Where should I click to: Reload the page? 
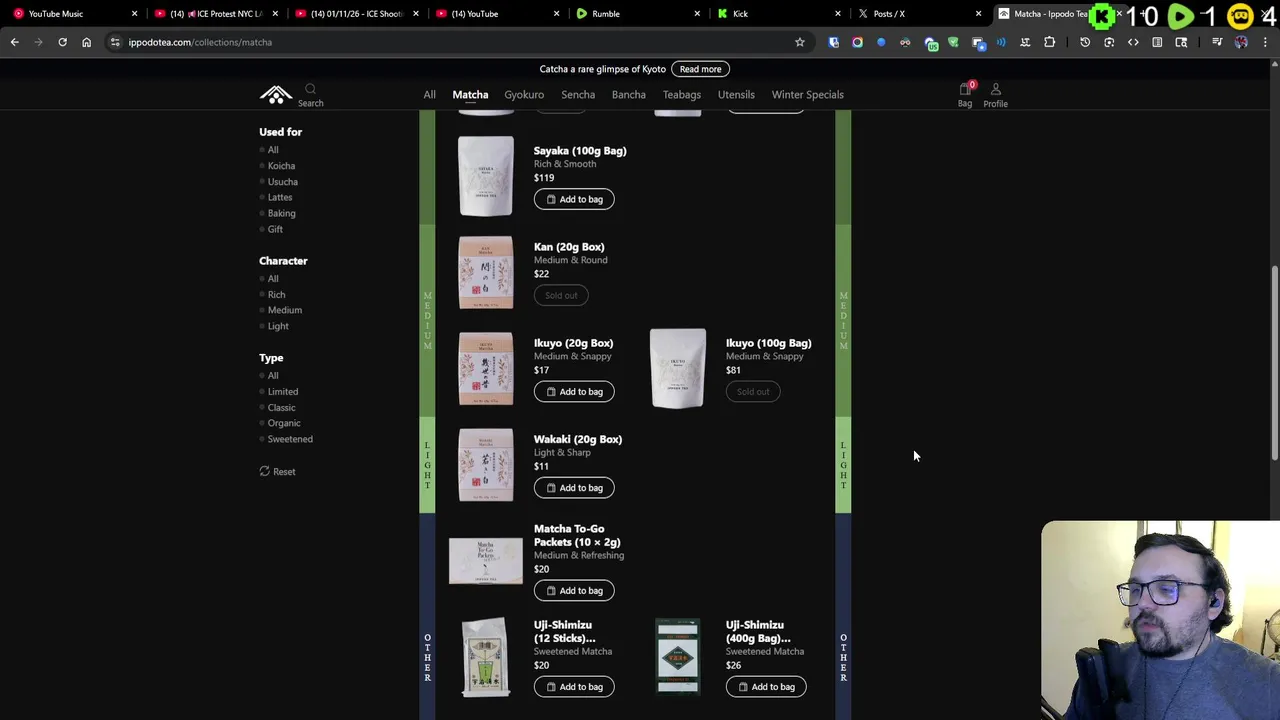click(x=62, y=42)
